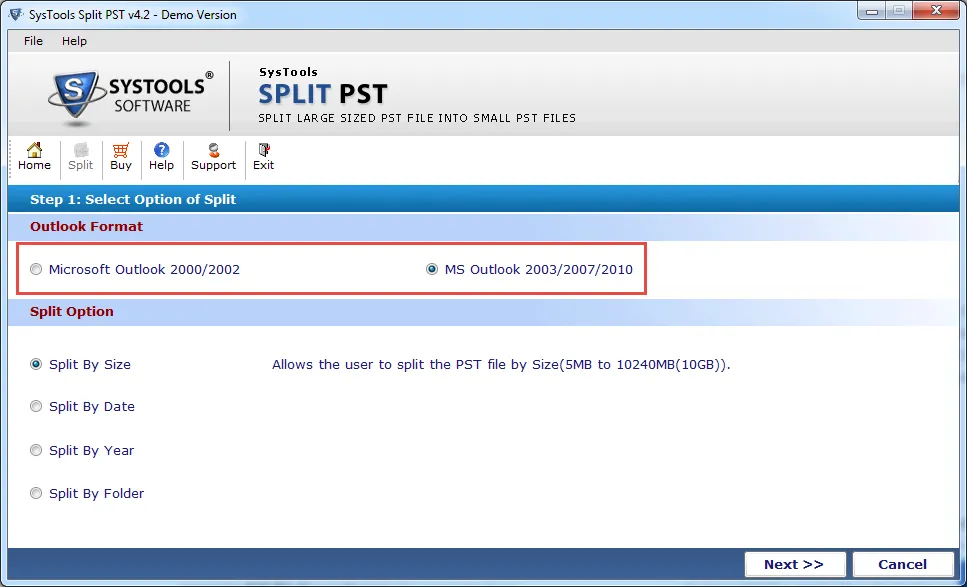Click the Home toolbar icon
This screenshot has height=587, width=967.
coord(35,157)
